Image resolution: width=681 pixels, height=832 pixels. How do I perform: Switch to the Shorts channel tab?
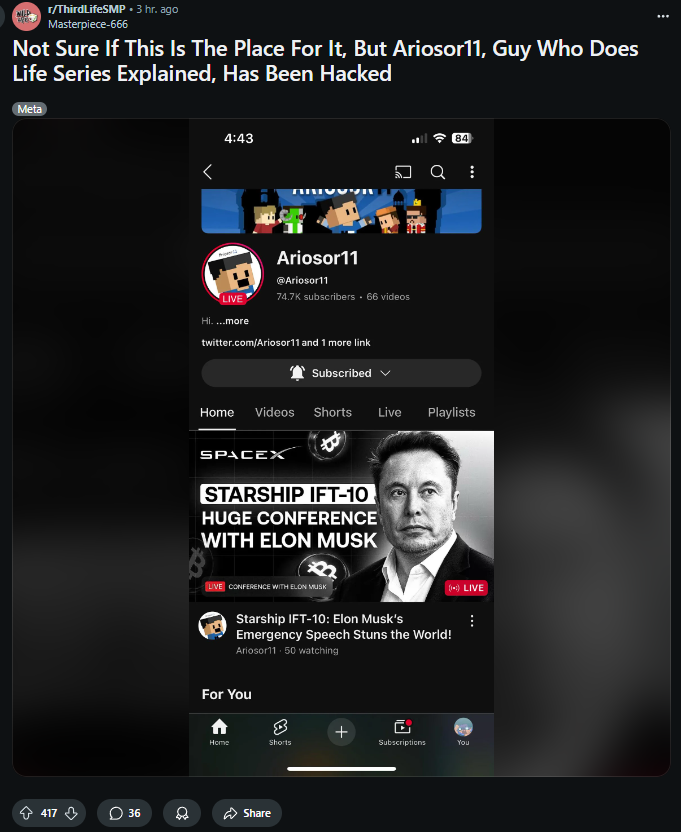click(333, 412)
